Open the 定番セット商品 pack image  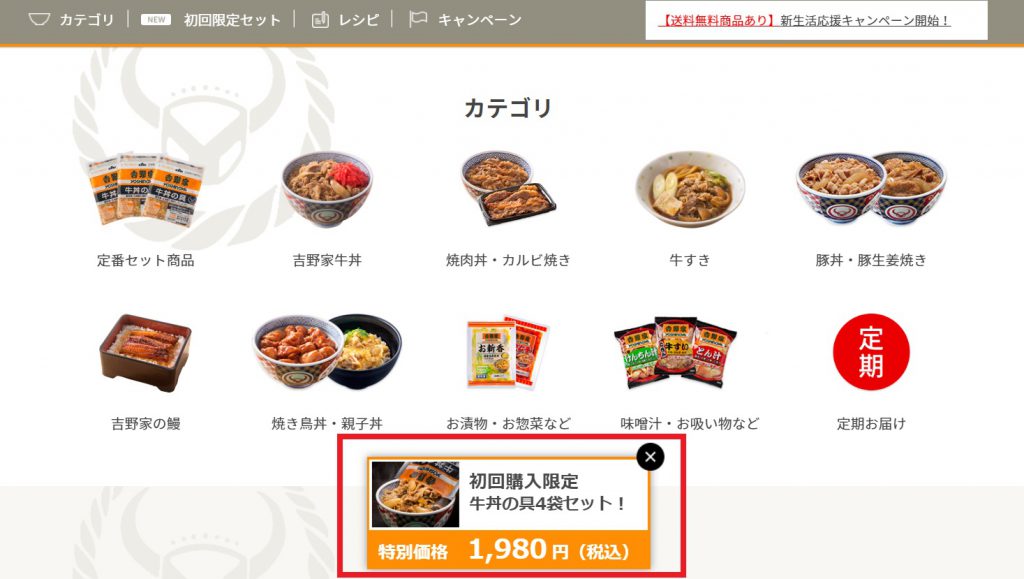(146, 190)
